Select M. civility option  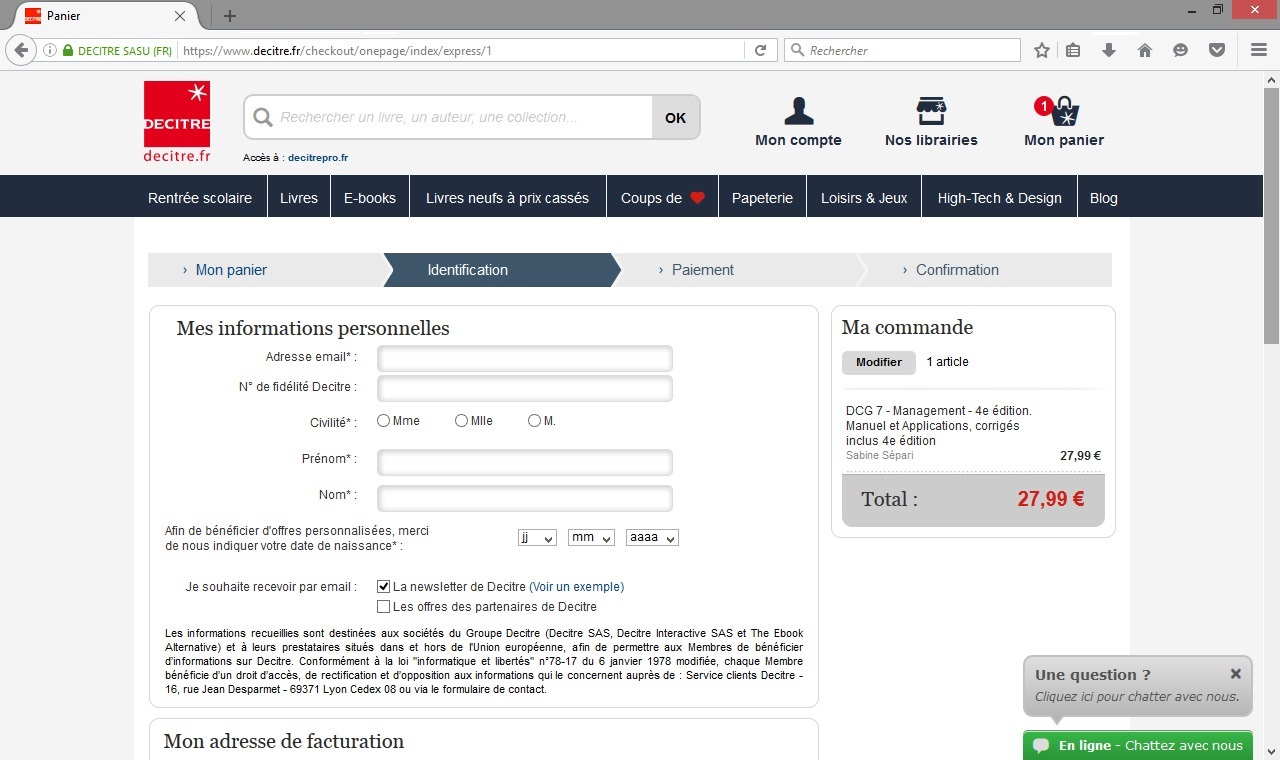tap(534, 421)
